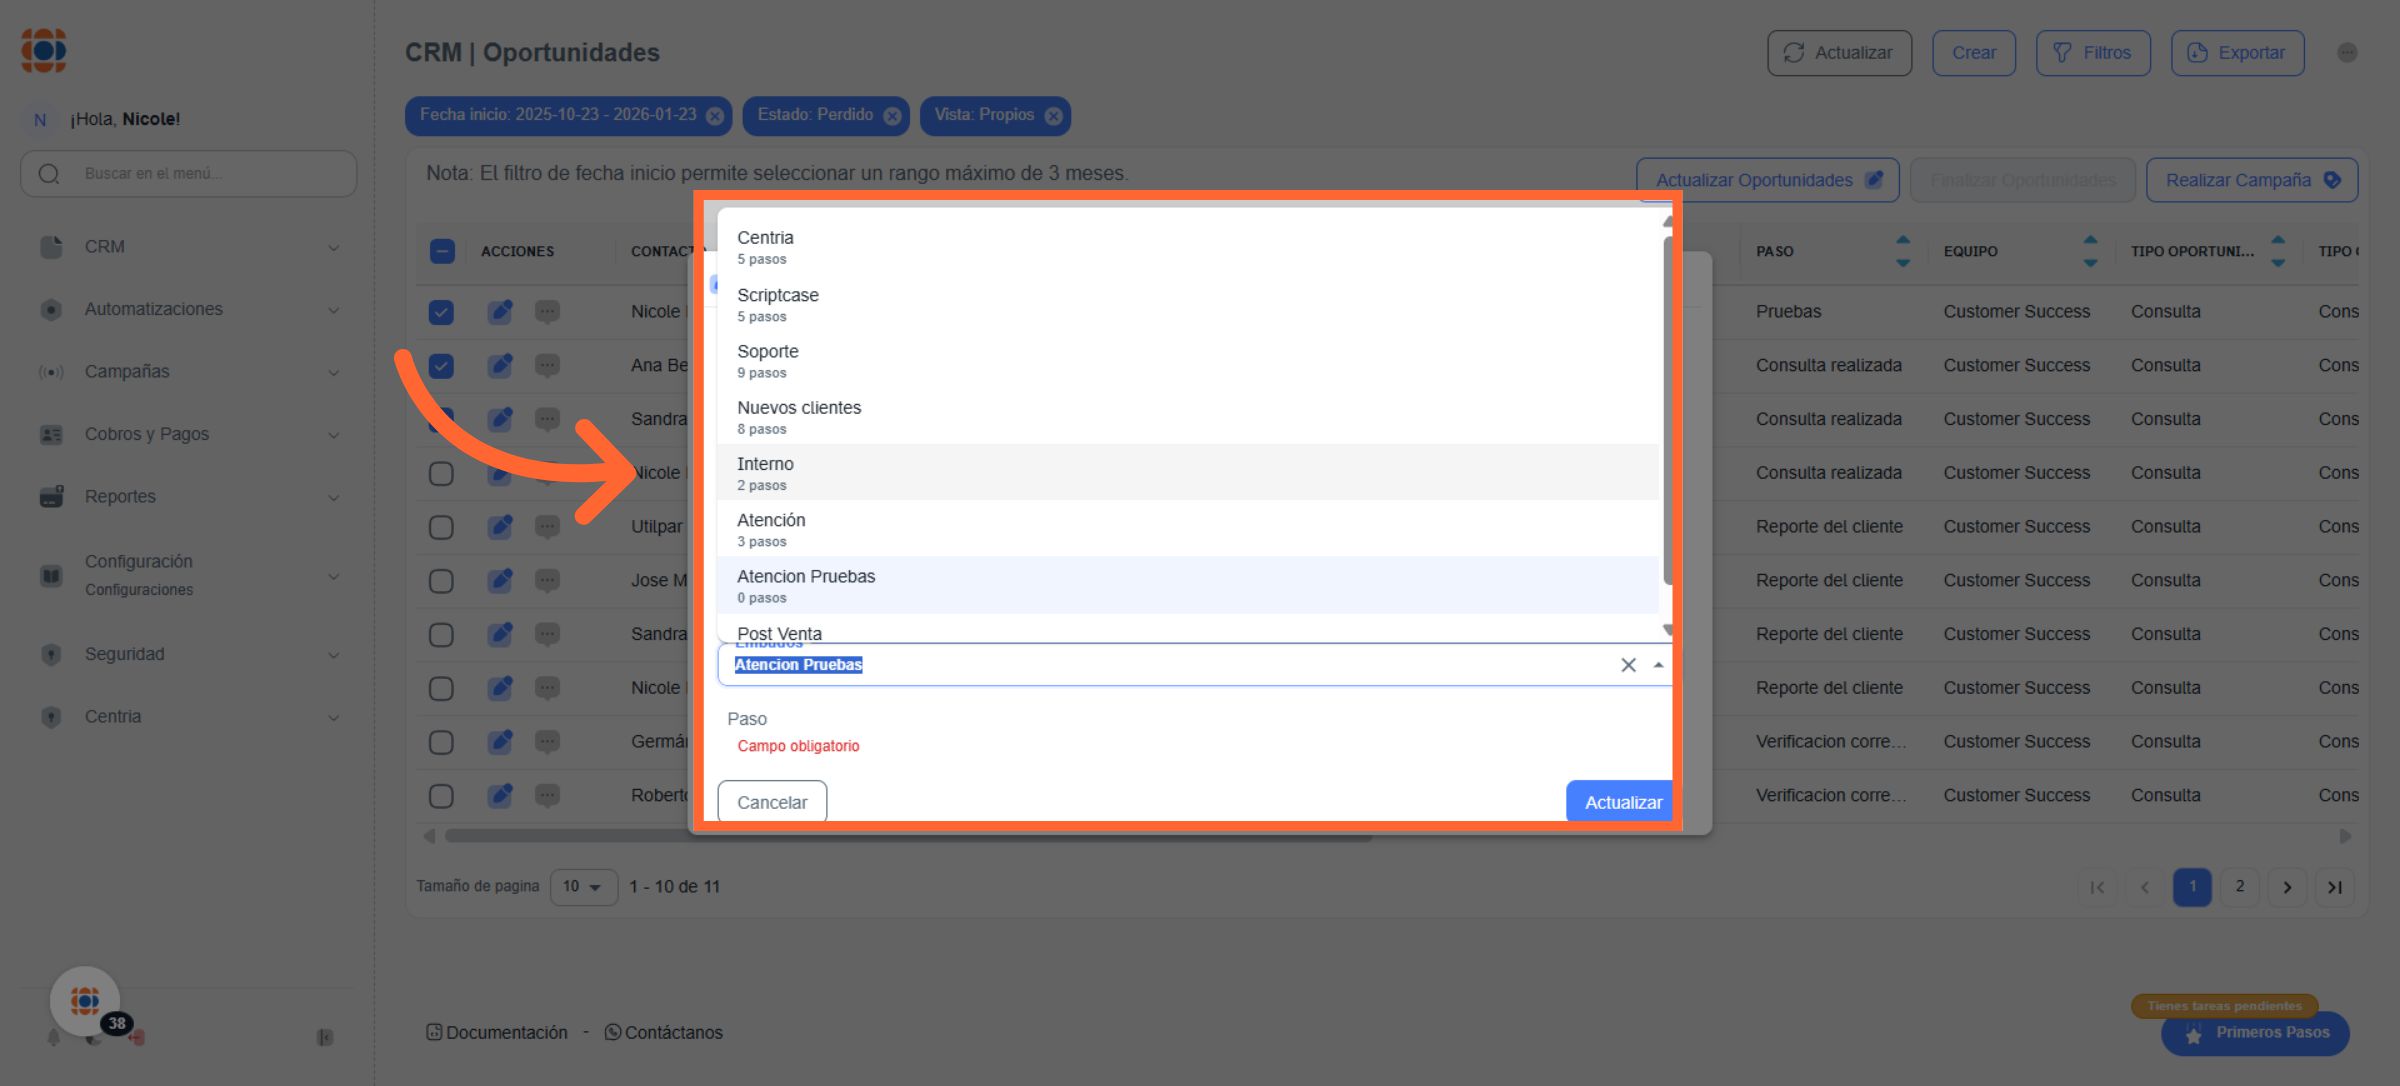Open the comment icon in Jose row
The image size is (2400, 1086).
547,580
